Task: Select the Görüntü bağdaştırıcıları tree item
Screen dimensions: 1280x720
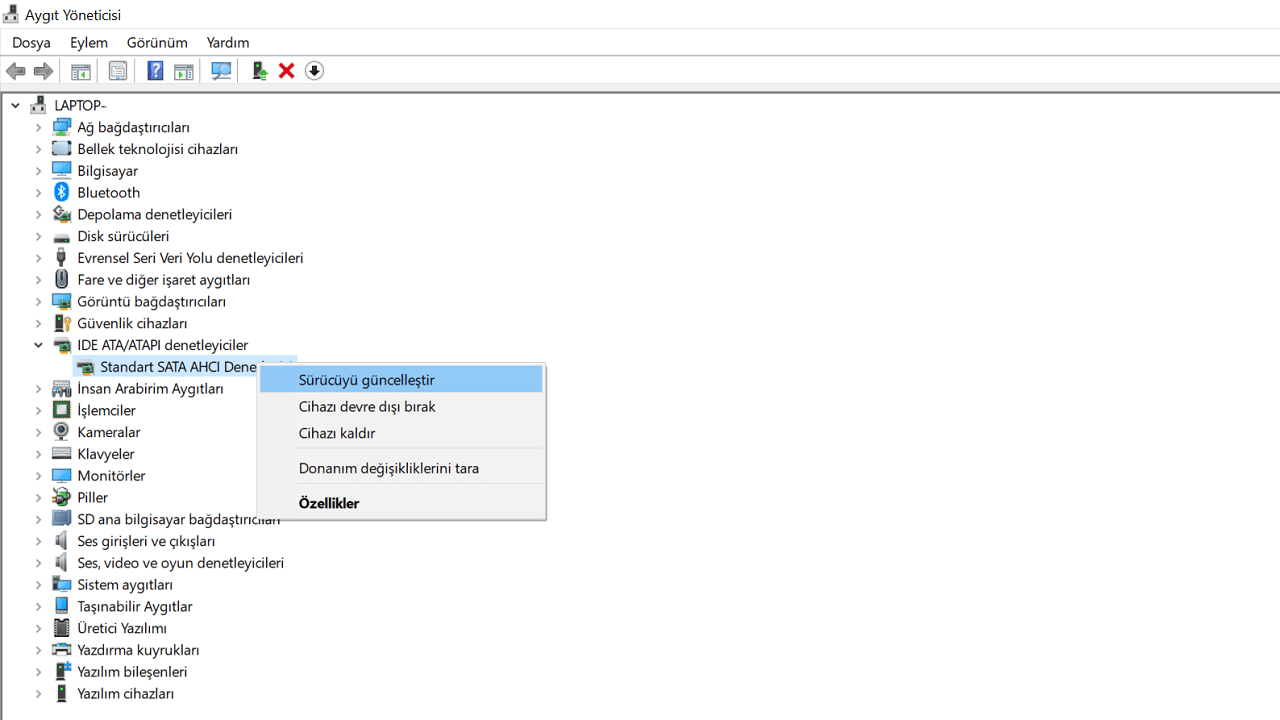Action: [x=151, y=301]
